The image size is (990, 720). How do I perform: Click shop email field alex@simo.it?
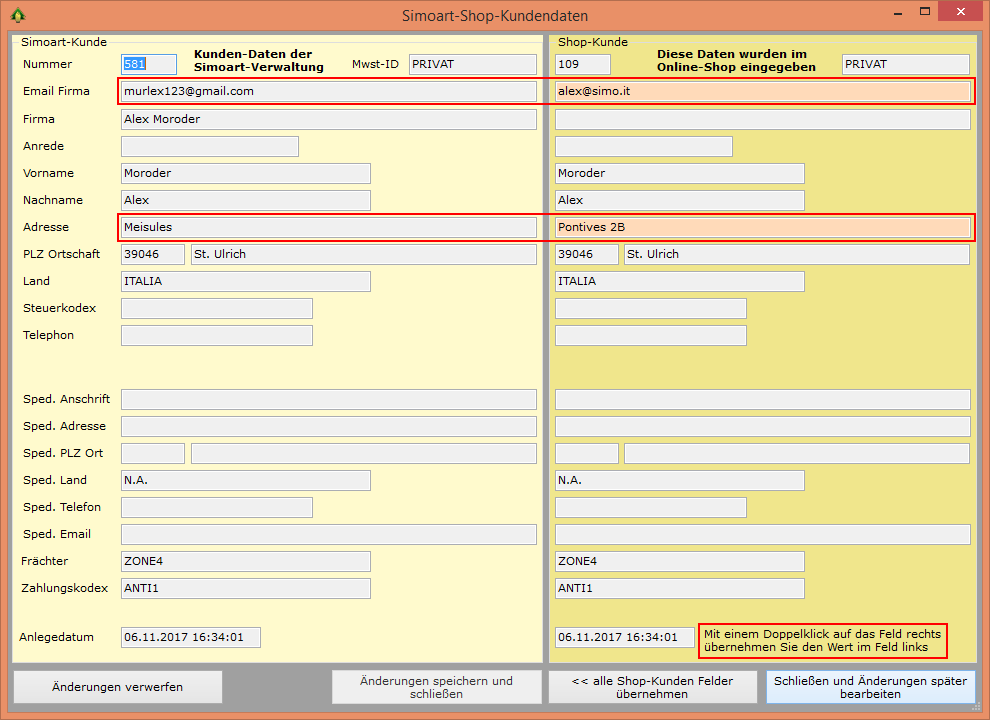pos(762,91)
